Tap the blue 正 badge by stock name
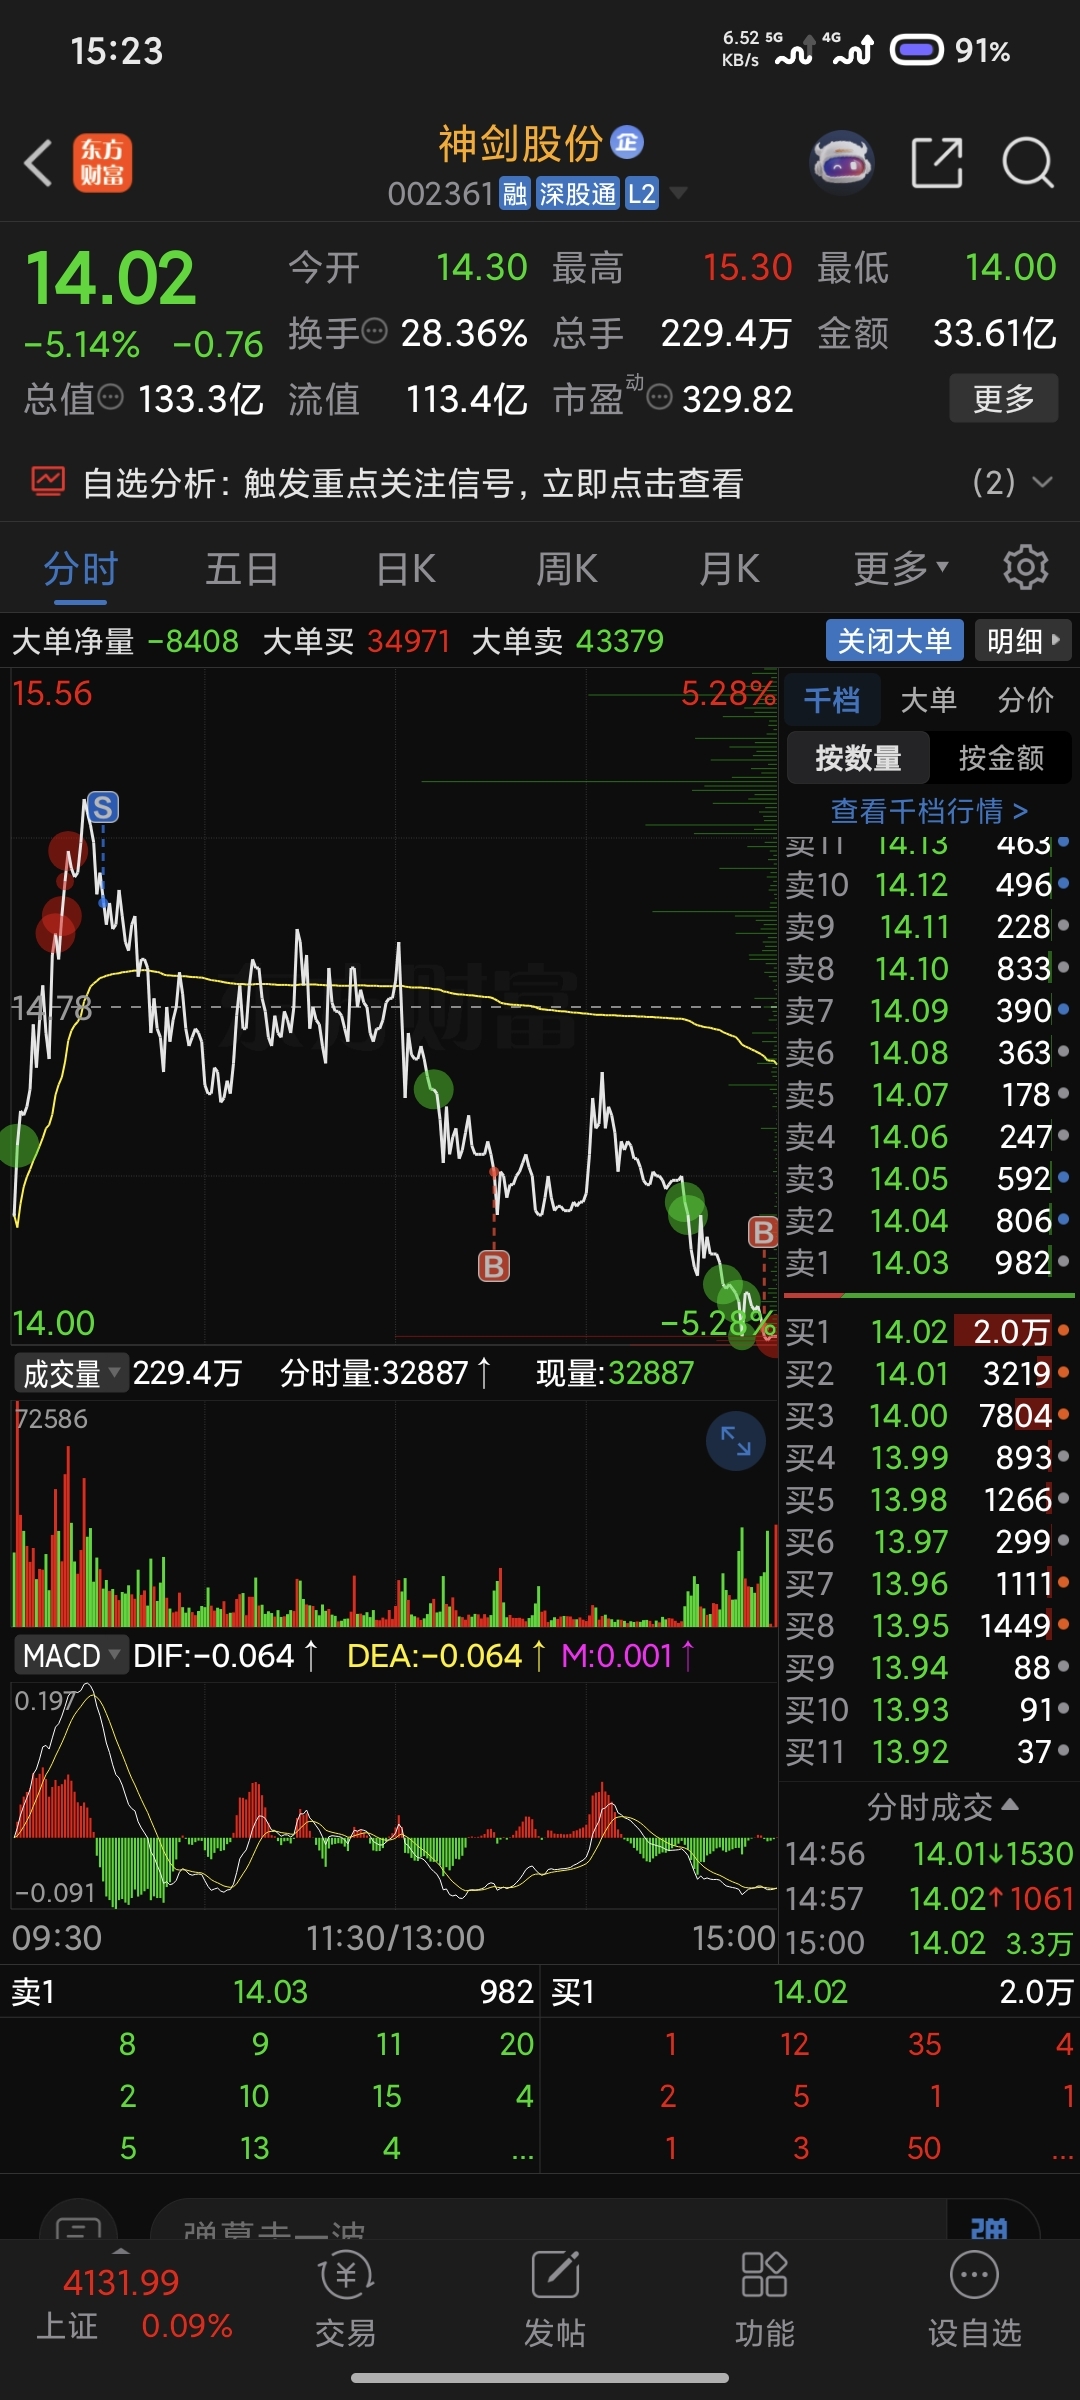This screenshot has width=1080, height=2400. (x=627, y=143)
